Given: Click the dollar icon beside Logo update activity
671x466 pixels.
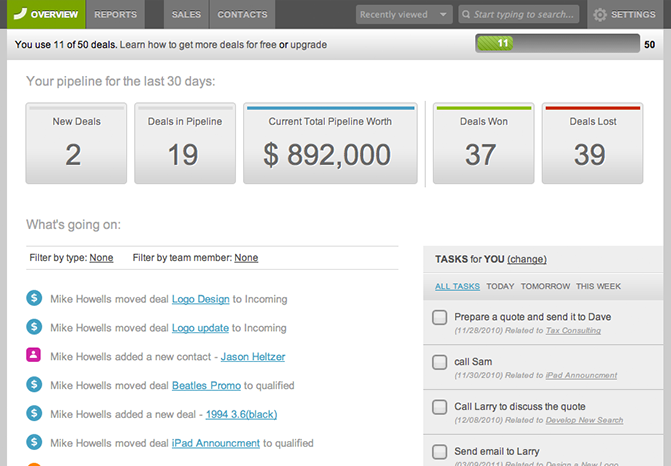Looking at the screenshot, I should coord(34,326).
